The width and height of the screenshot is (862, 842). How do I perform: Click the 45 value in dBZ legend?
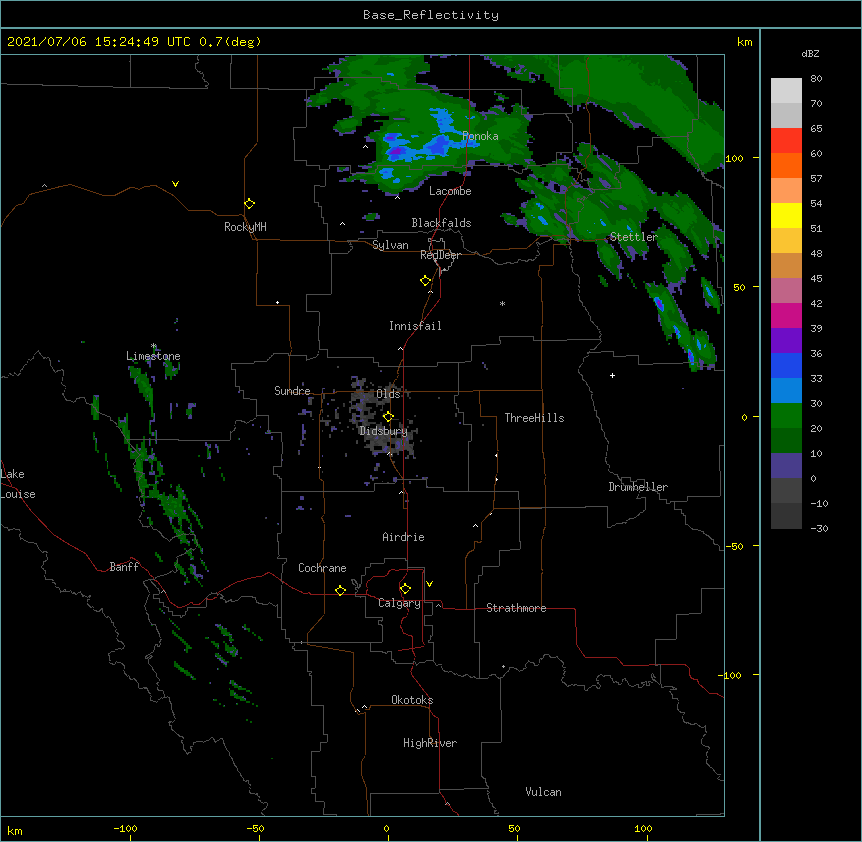[816, 278]
